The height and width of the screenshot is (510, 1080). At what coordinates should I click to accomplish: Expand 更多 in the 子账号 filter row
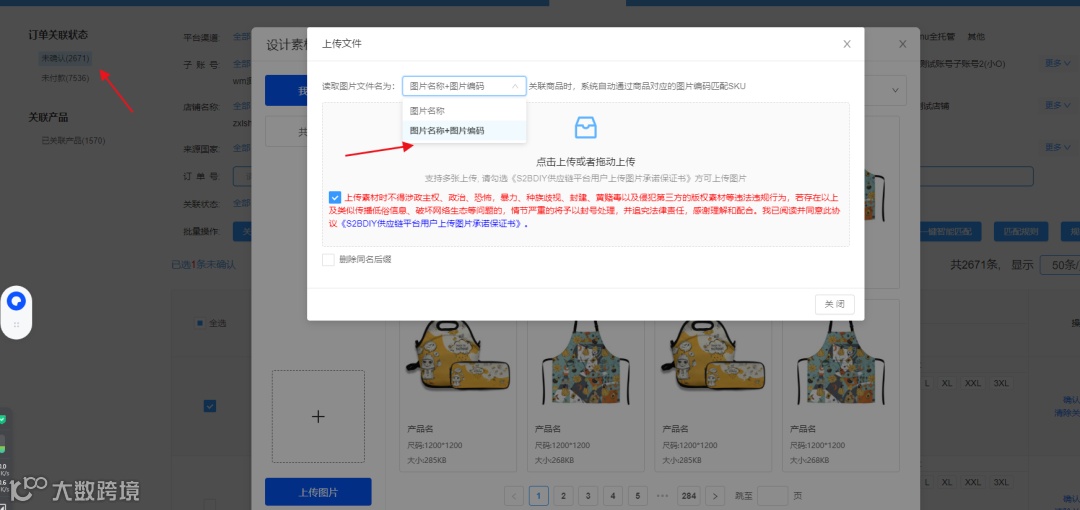1058,63
